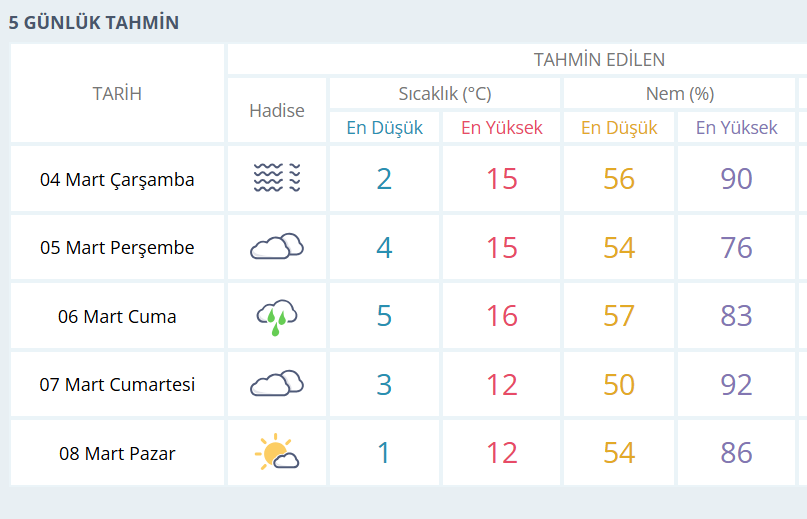807x519 pixels.
Task: Click the Hadise column header
Action: tap(277, 111)
